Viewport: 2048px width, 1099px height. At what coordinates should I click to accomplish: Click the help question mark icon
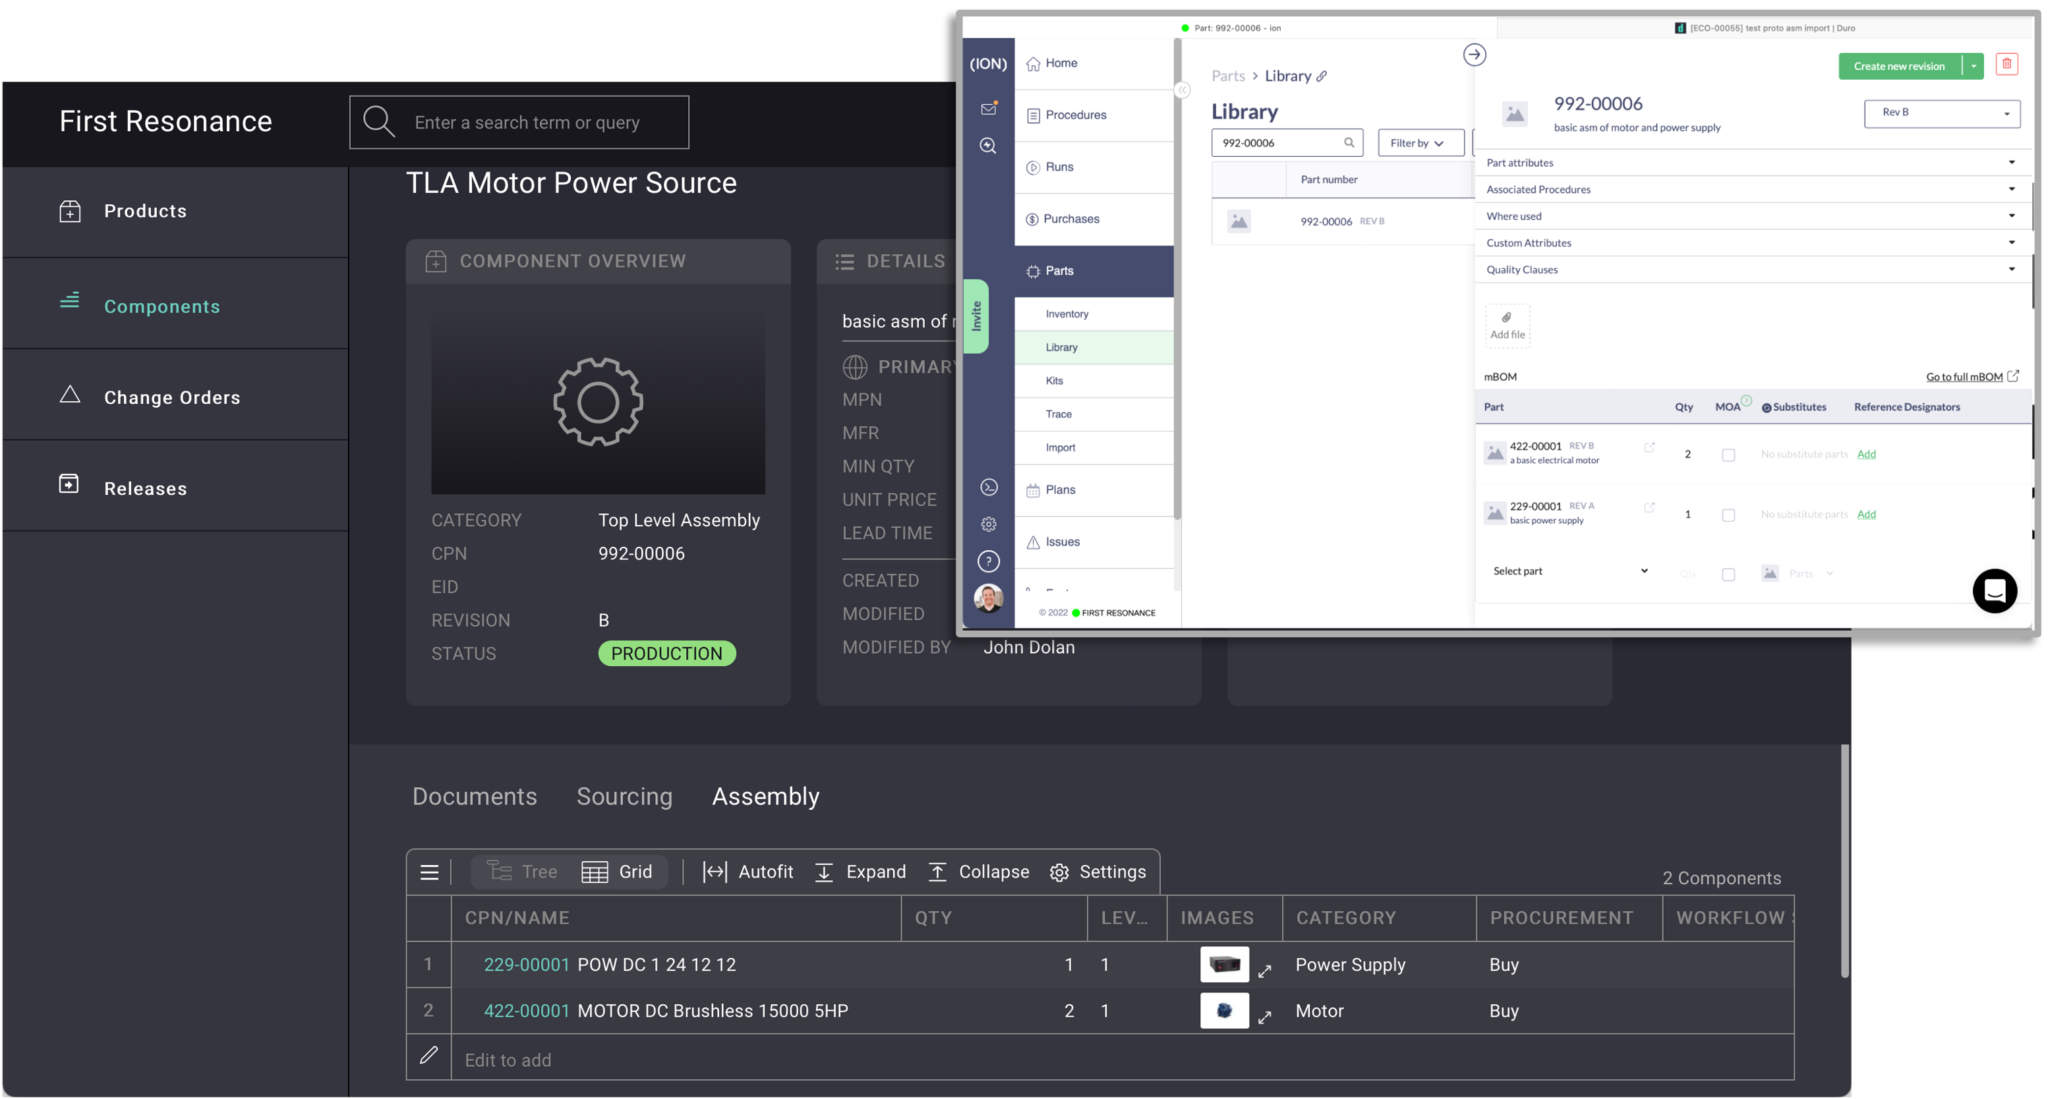click(989, 561)
